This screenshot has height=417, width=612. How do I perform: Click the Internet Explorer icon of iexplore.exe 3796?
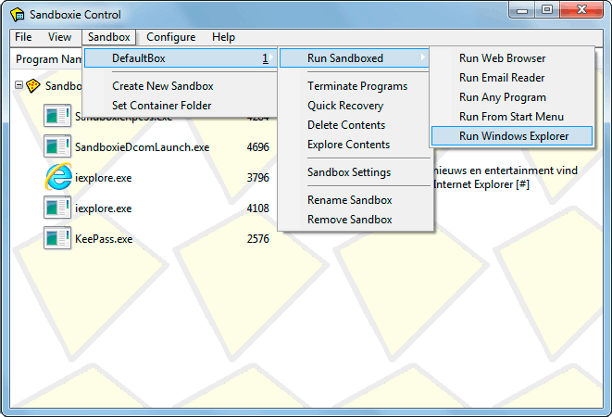pyautogui.click(x=58, y=177)
